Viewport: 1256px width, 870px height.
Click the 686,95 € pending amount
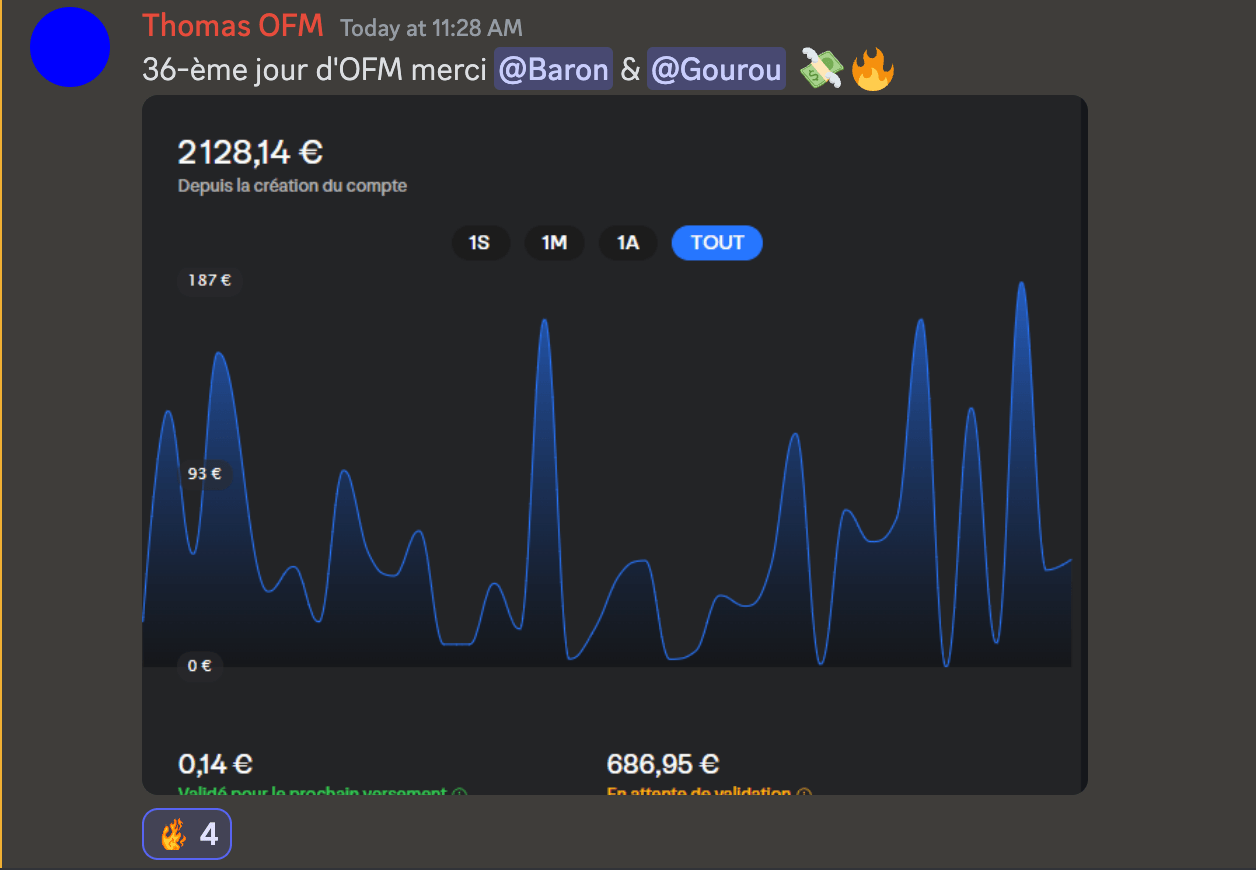[663, 764]
